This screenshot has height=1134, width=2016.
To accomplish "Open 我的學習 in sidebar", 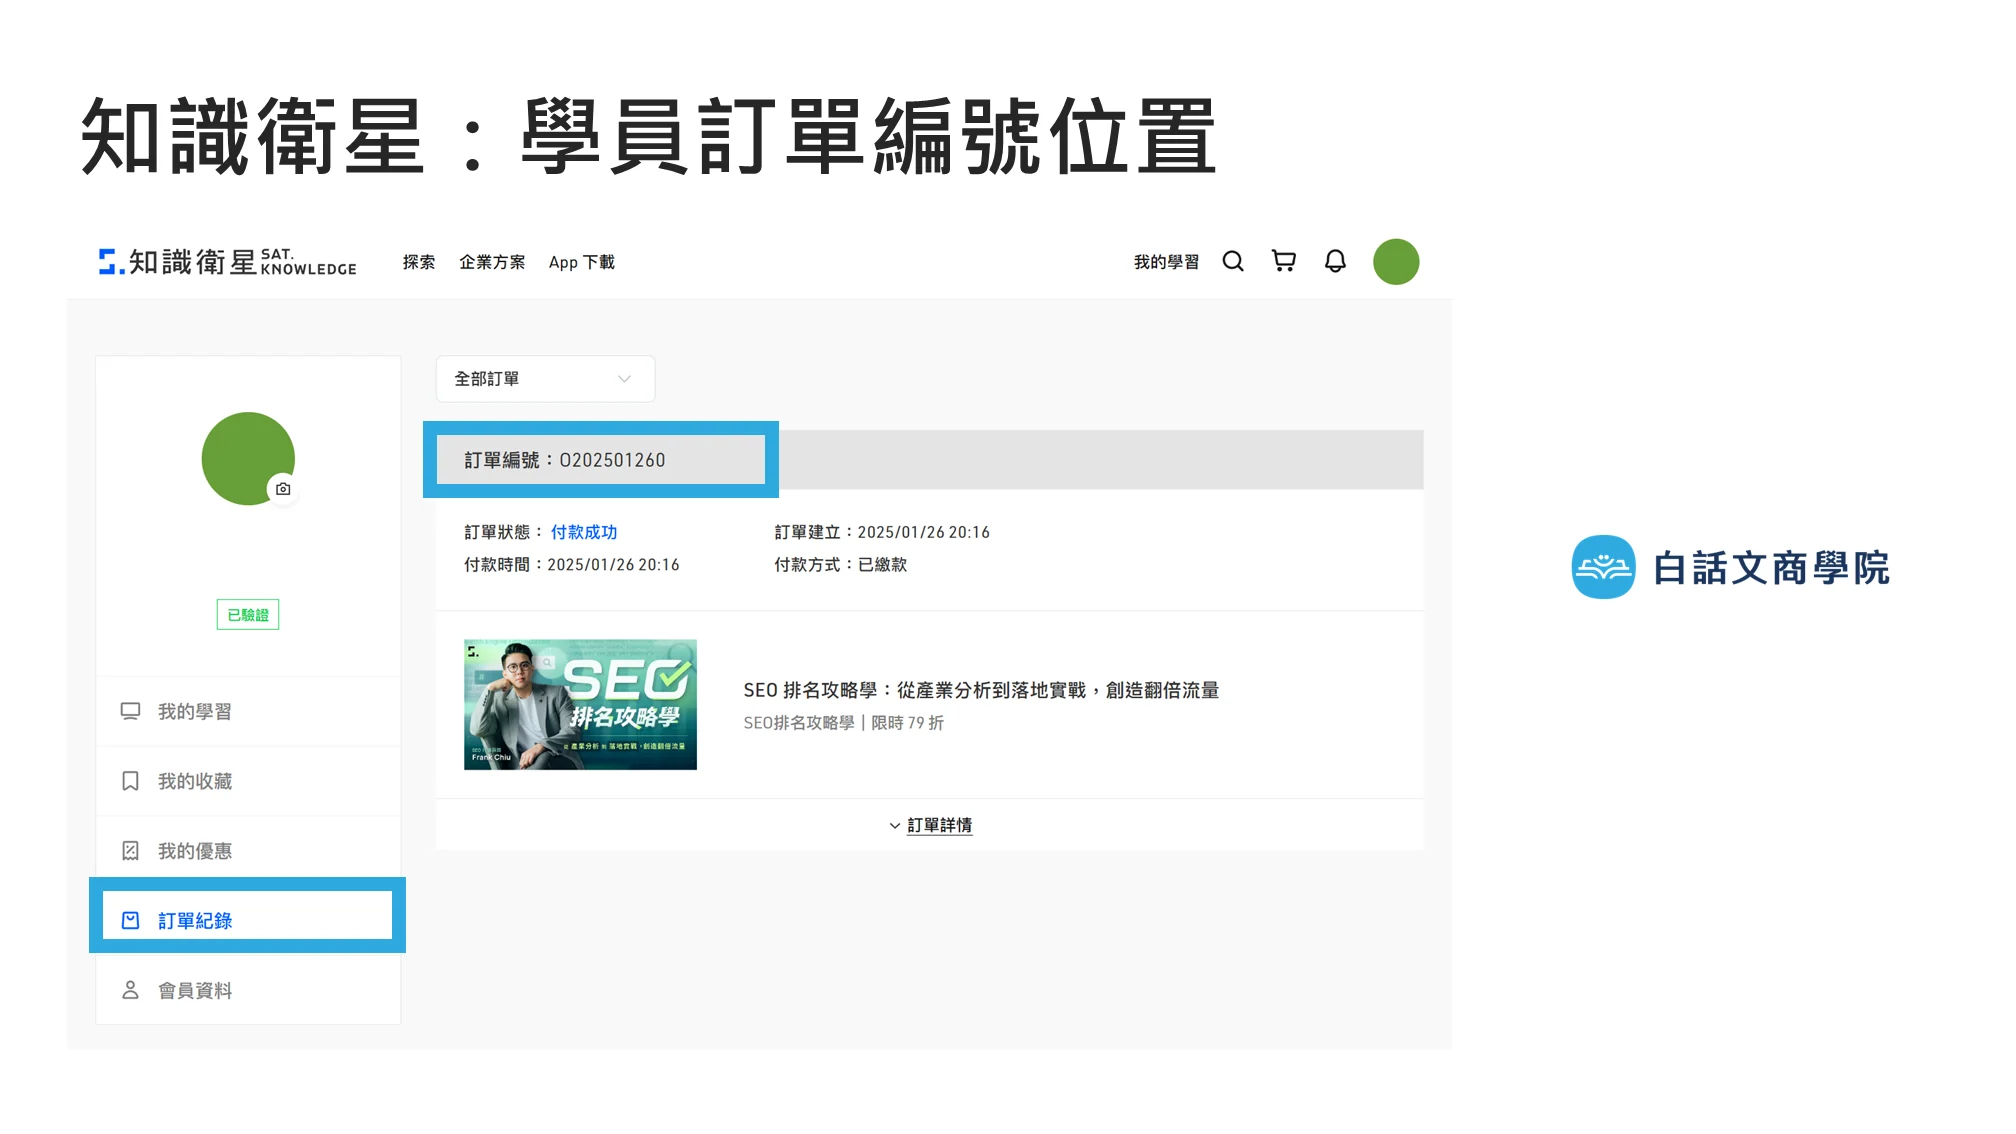I will (195, 711).
